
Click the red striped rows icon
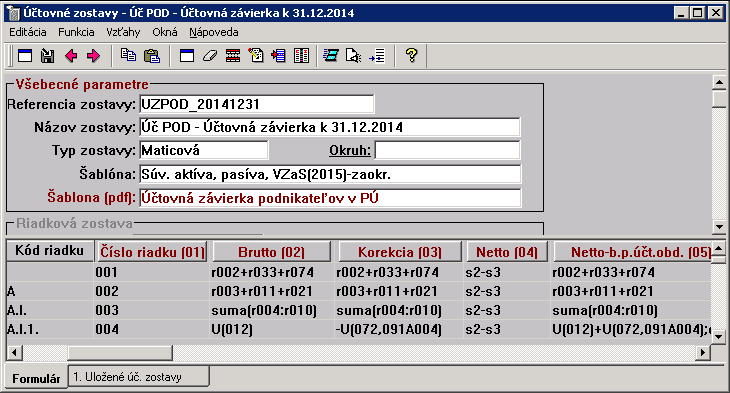point(233,56)
